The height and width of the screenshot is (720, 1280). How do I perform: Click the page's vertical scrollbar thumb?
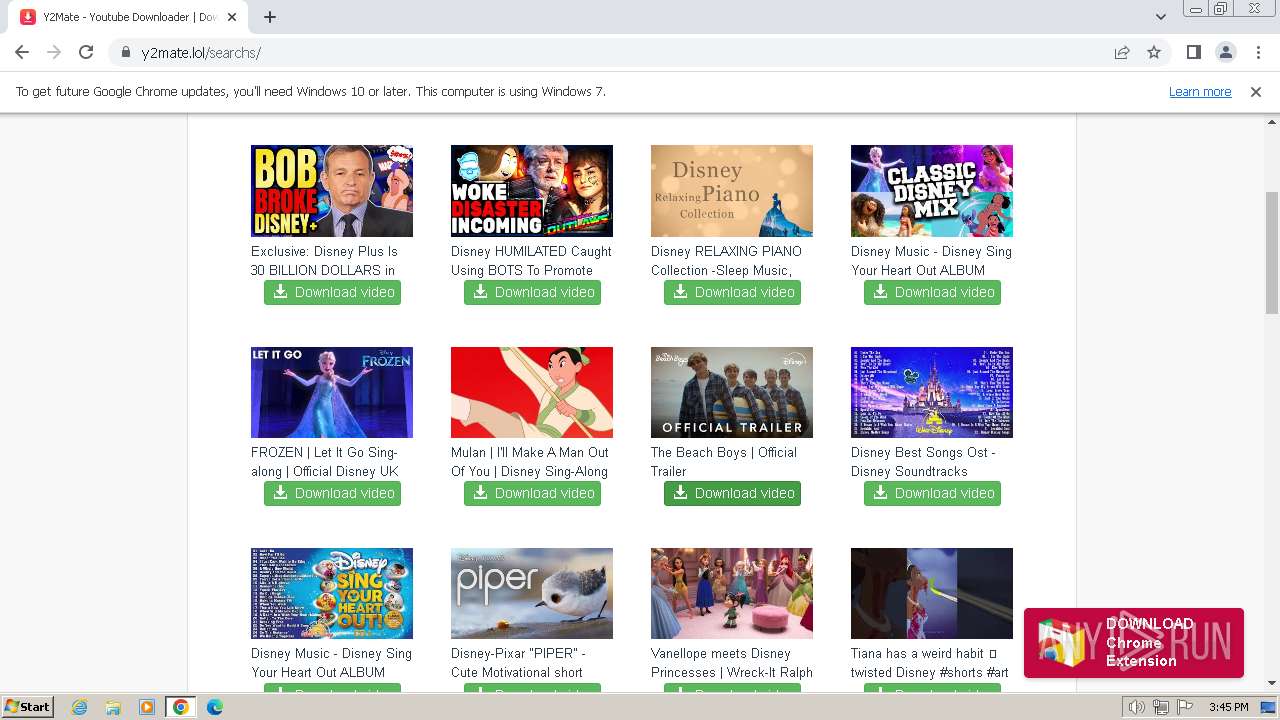pyautogui.click(x=1272, y=252)
